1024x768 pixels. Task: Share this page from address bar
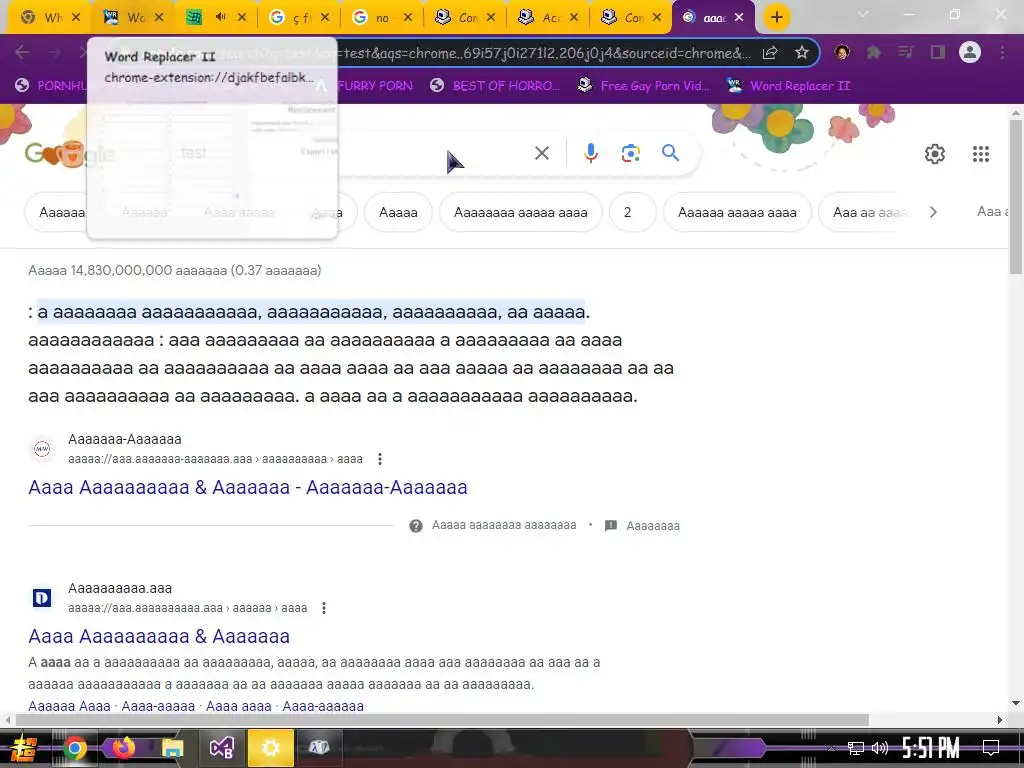770,53
